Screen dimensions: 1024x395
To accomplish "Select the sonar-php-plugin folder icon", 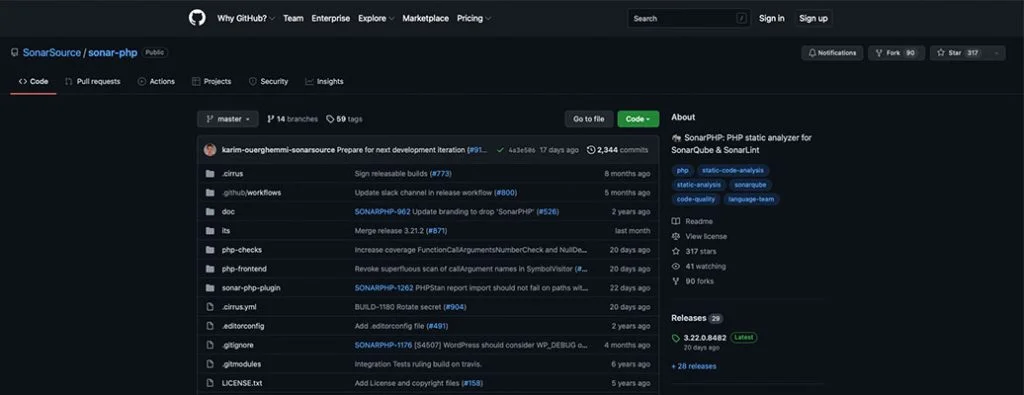I will [210, 287].
